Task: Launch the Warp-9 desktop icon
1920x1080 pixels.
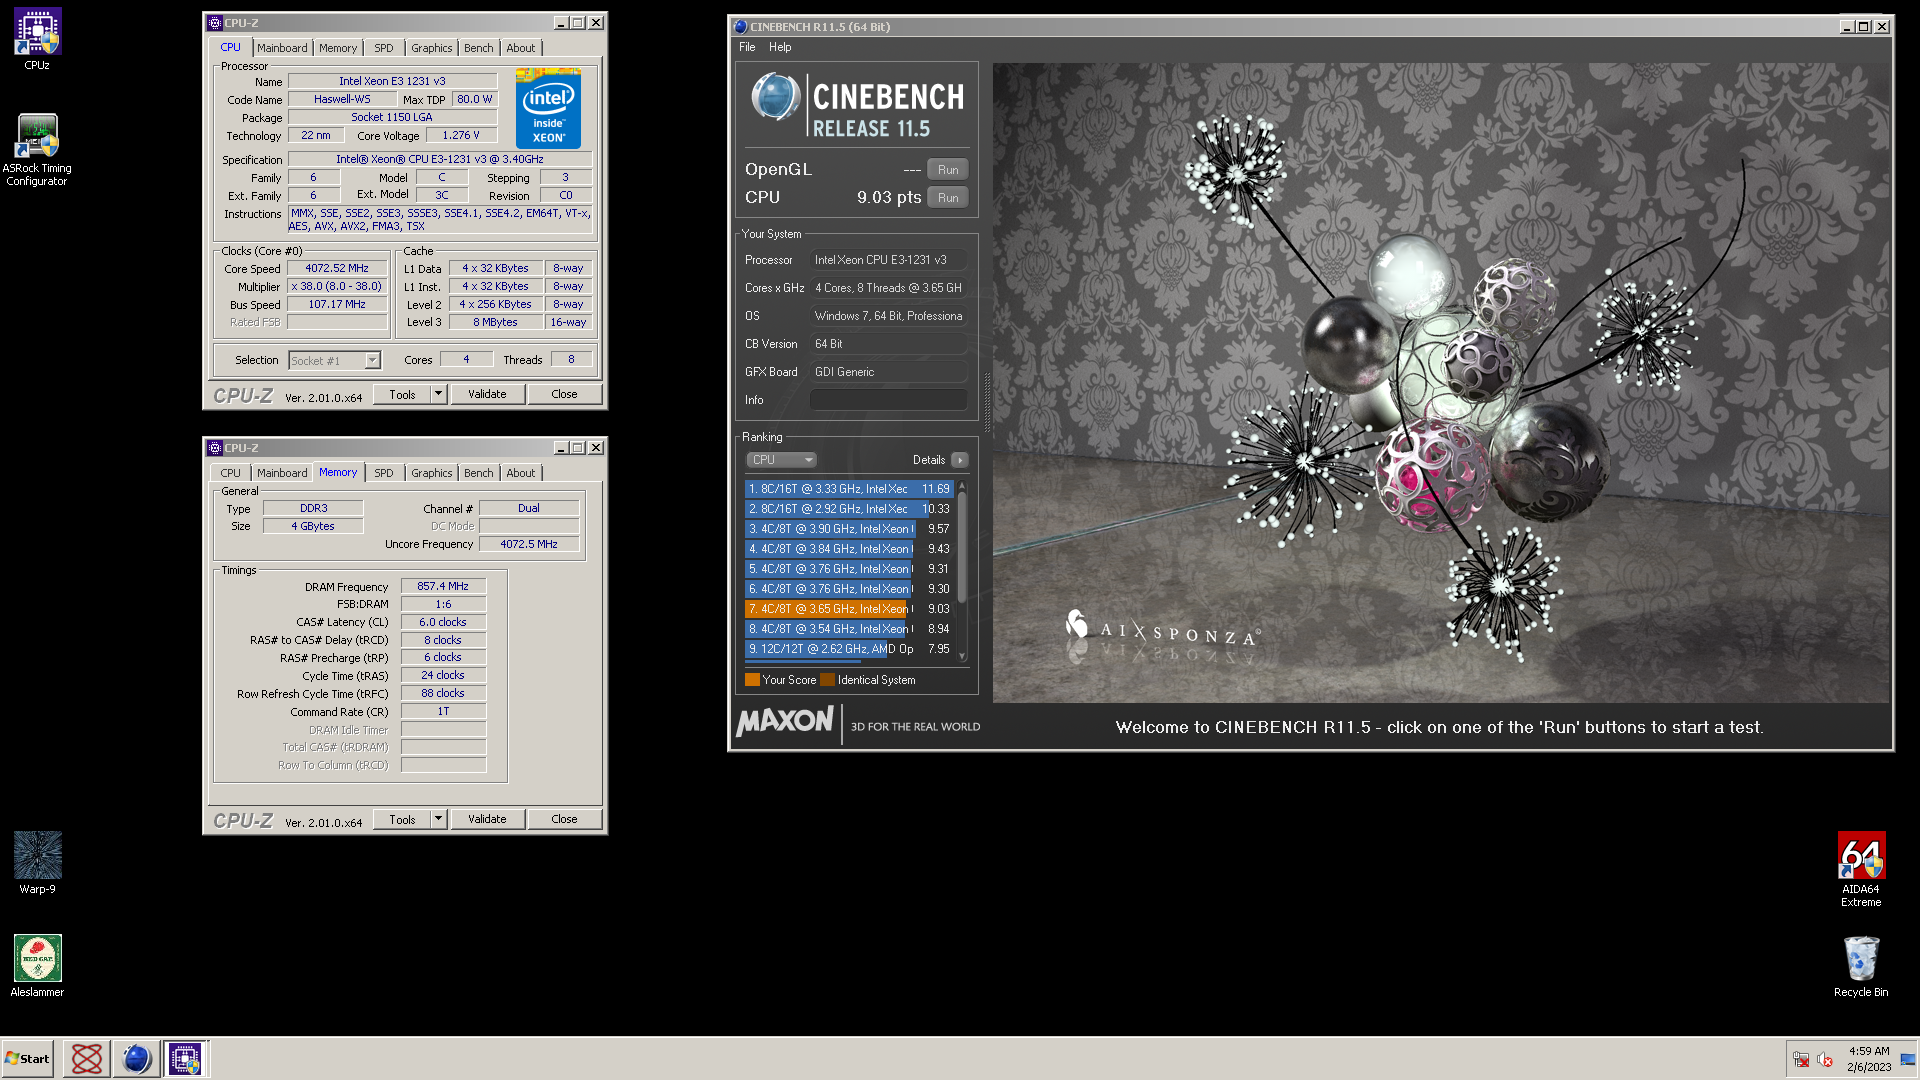Action: [37, 862]
